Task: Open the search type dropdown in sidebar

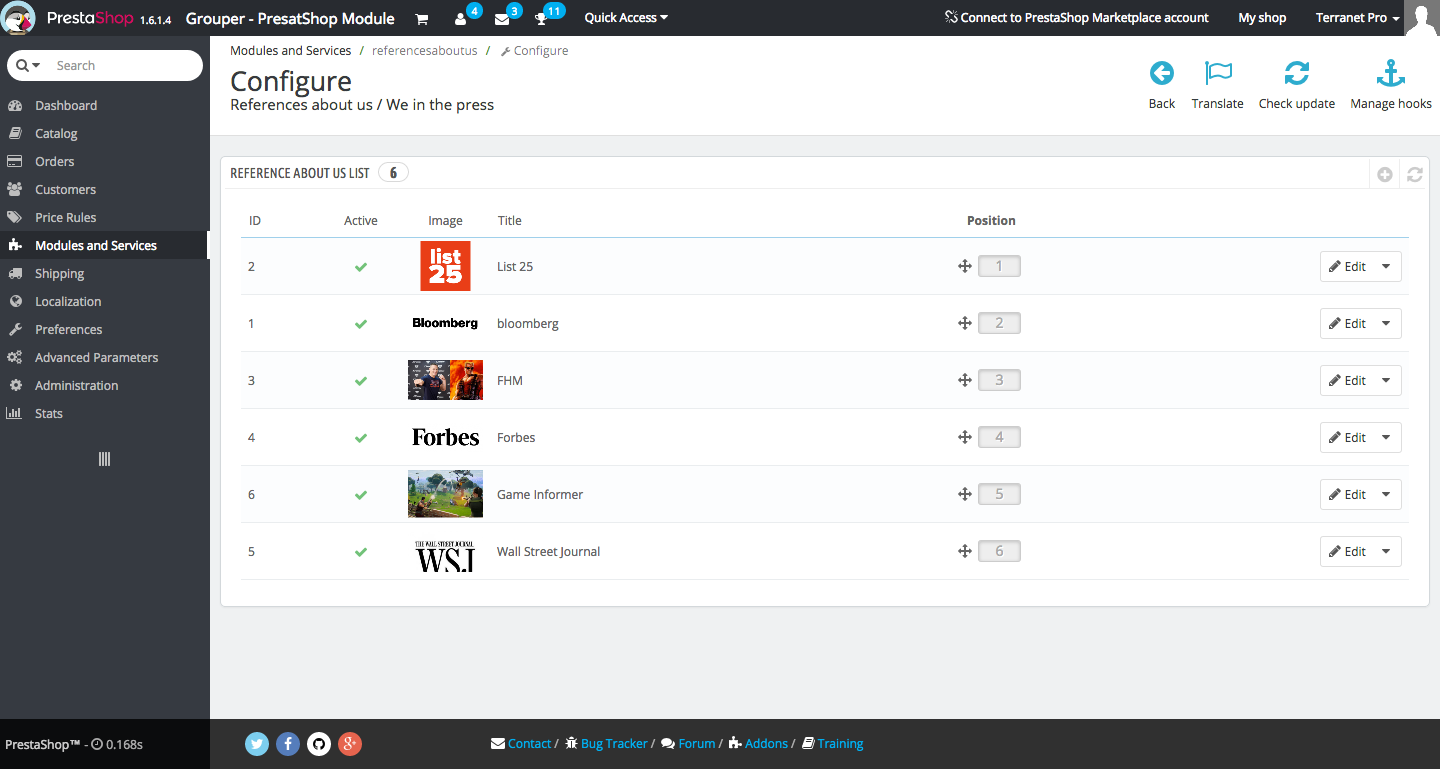Action: [29, 65]
